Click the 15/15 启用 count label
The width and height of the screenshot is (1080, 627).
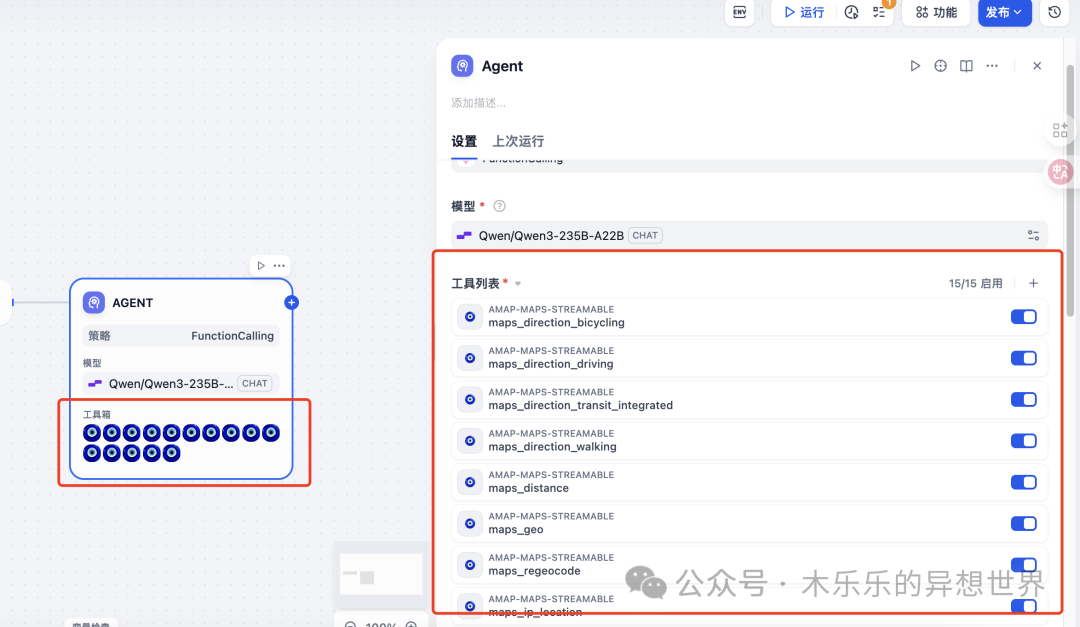[975, 283]
